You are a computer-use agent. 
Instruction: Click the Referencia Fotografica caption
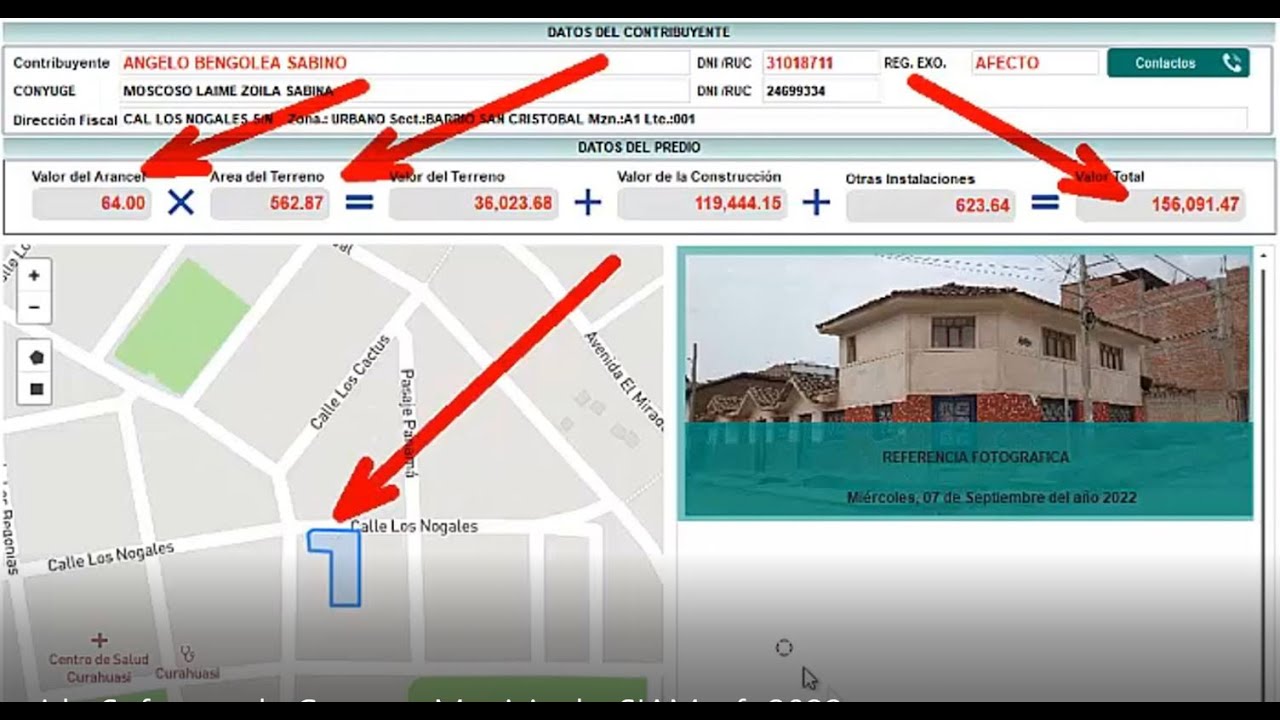(x=975, y=457)
